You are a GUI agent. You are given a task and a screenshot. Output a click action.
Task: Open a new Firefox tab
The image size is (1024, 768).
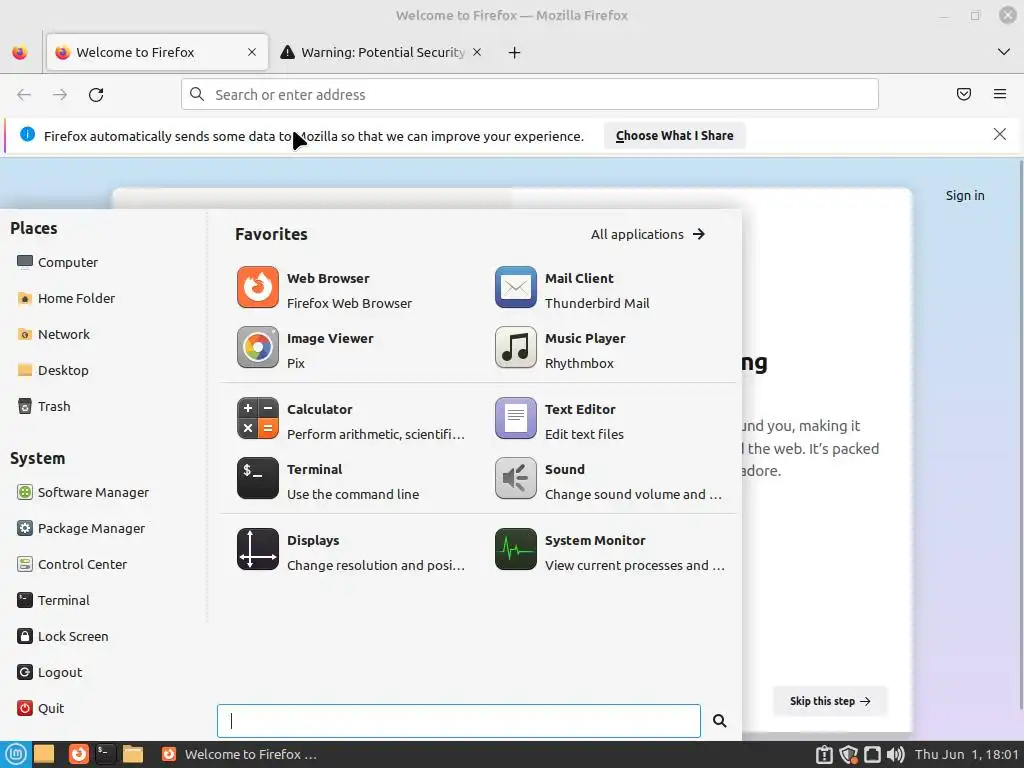[514, 52]
